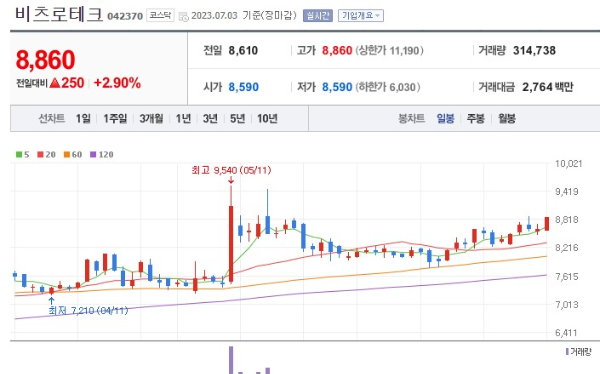Select the 10년 line chart tab
The width and height of the screenshot is (600, 374).
267,119
